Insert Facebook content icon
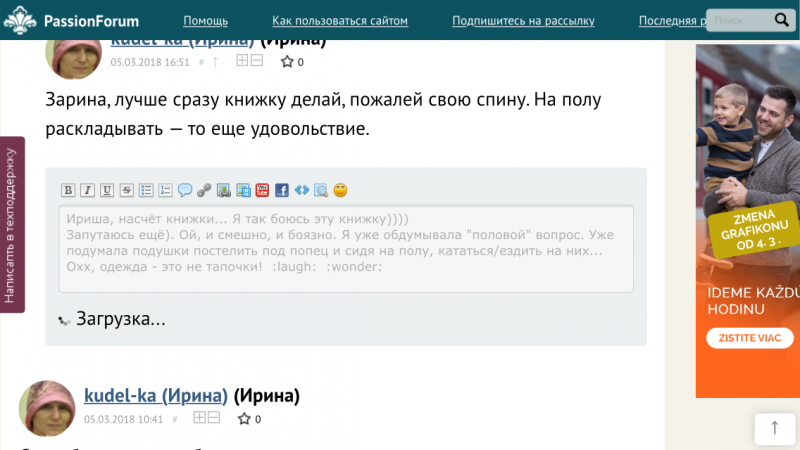This screenshot has height=450, width=800. (282, 190)
